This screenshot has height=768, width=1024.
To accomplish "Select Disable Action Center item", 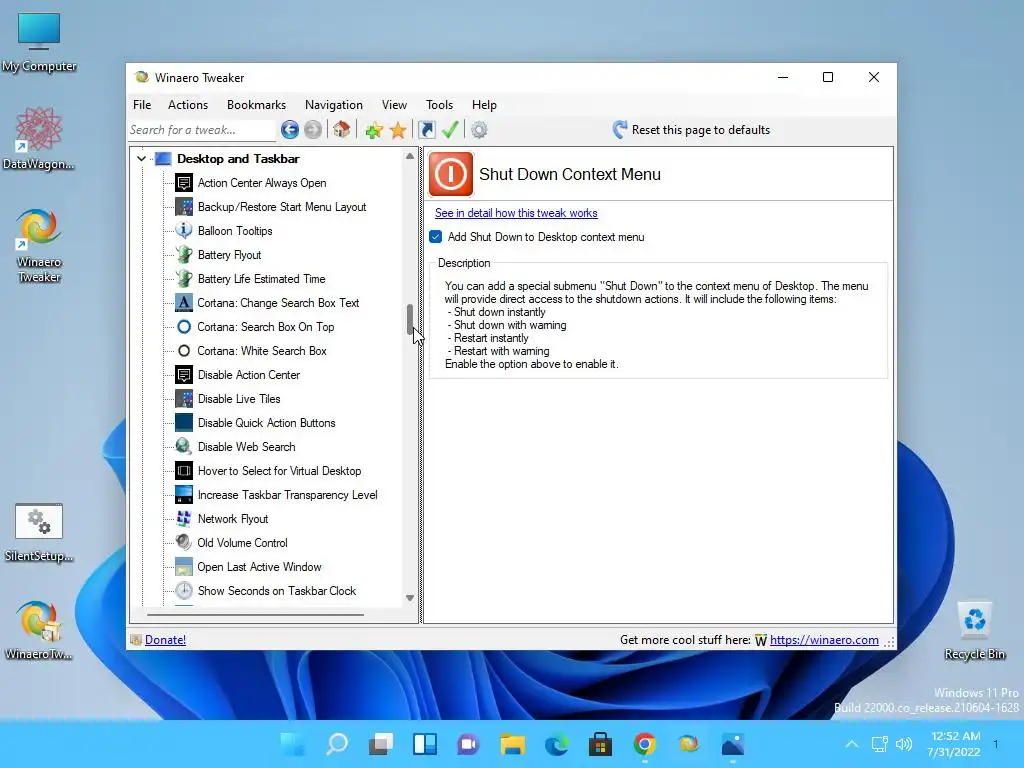I will click(x=249, y=375).
